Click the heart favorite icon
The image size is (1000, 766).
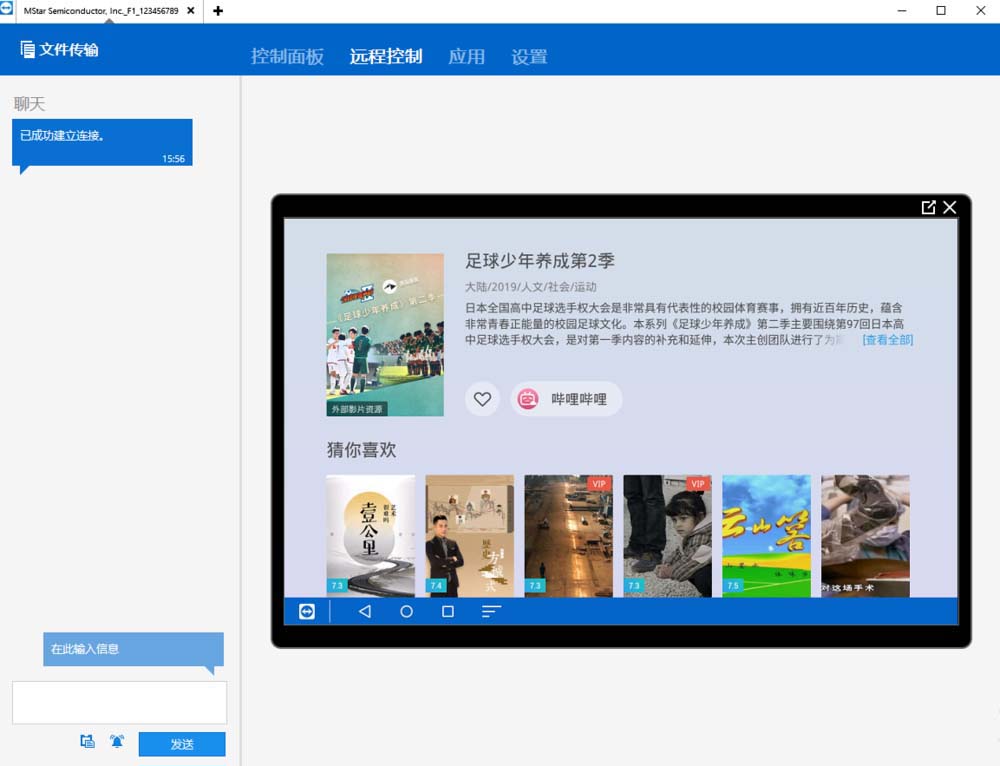482,399
